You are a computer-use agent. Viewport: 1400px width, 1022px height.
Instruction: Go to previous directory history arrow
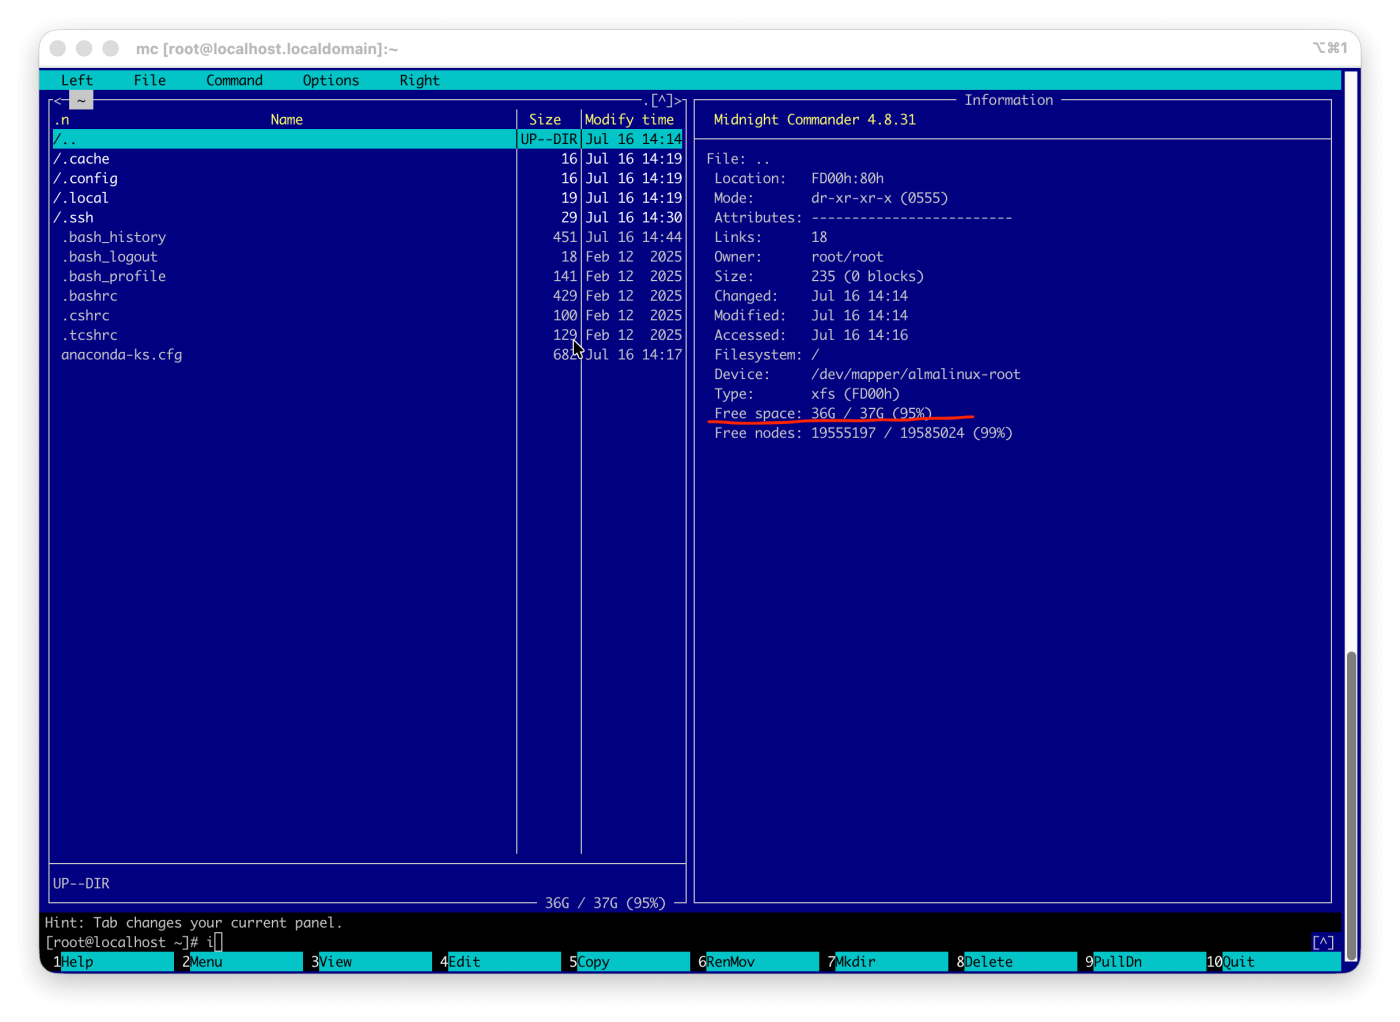point(57,100)
